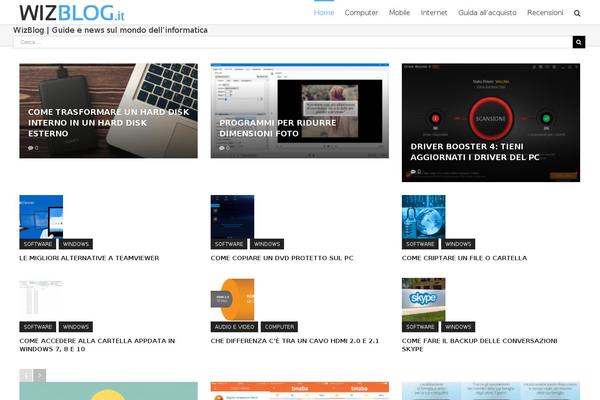Select Audio e Video tag
600x400 pixels.
click(x=234, y=327)
